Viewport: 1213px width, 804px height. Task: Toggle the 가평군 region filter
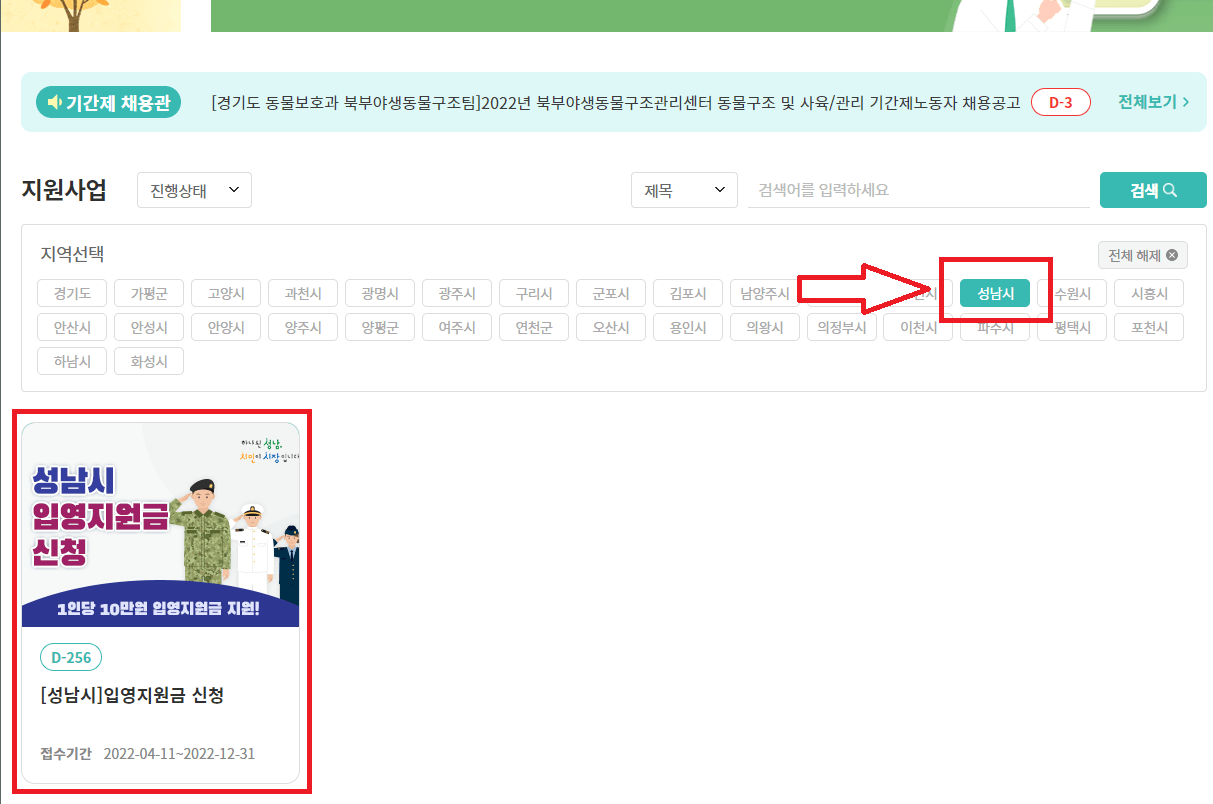point(149,293)
